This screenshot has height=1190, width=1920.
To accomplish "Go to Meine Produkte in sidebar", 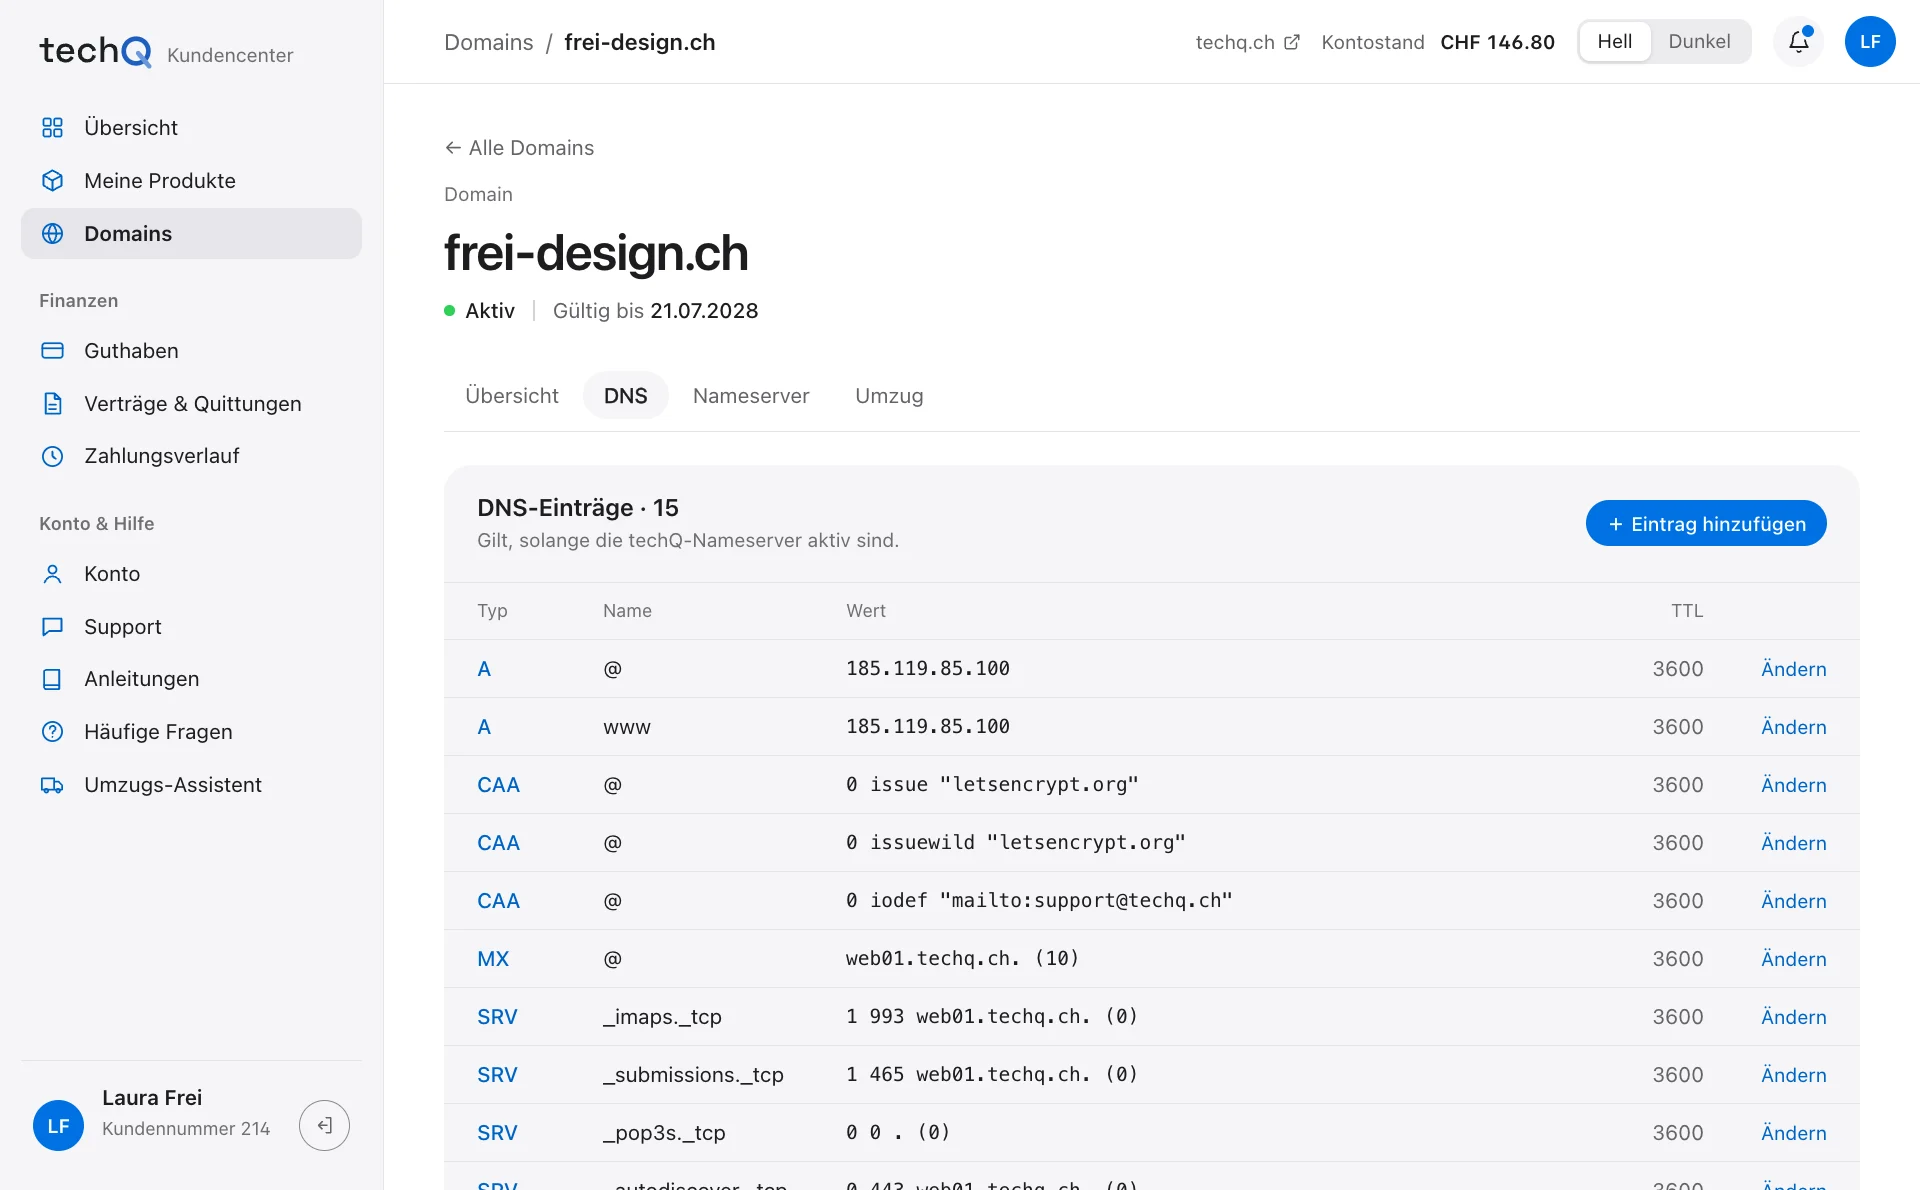I will coord(191,181).
